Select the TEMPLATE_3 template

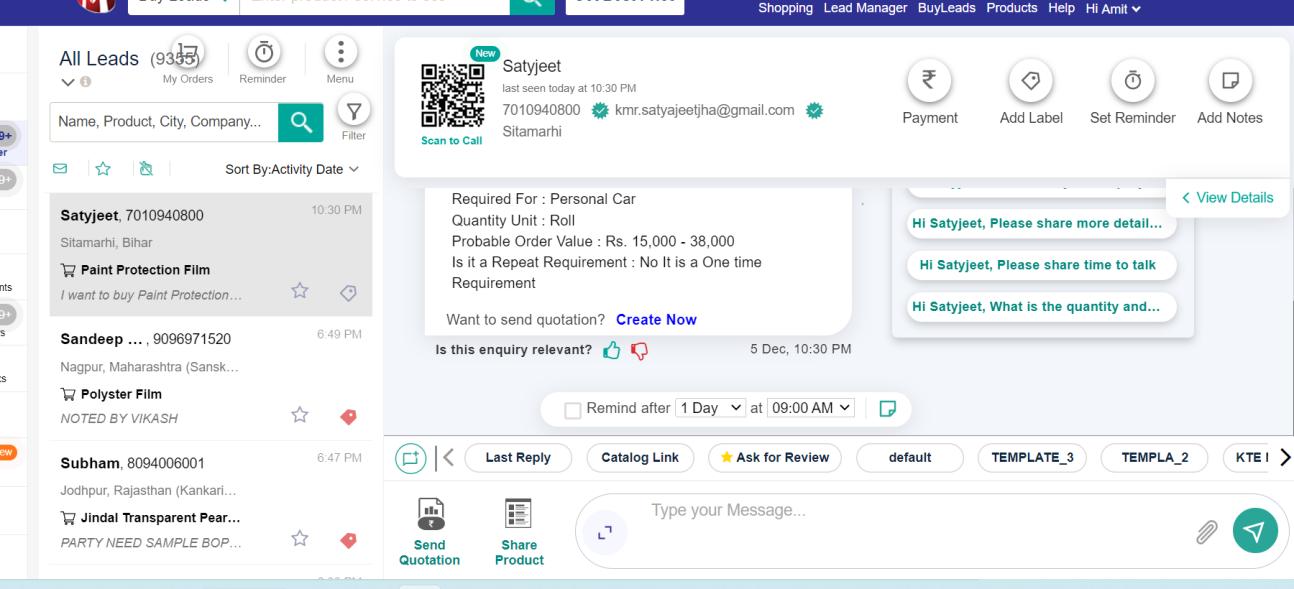[x=1032, y=458]
